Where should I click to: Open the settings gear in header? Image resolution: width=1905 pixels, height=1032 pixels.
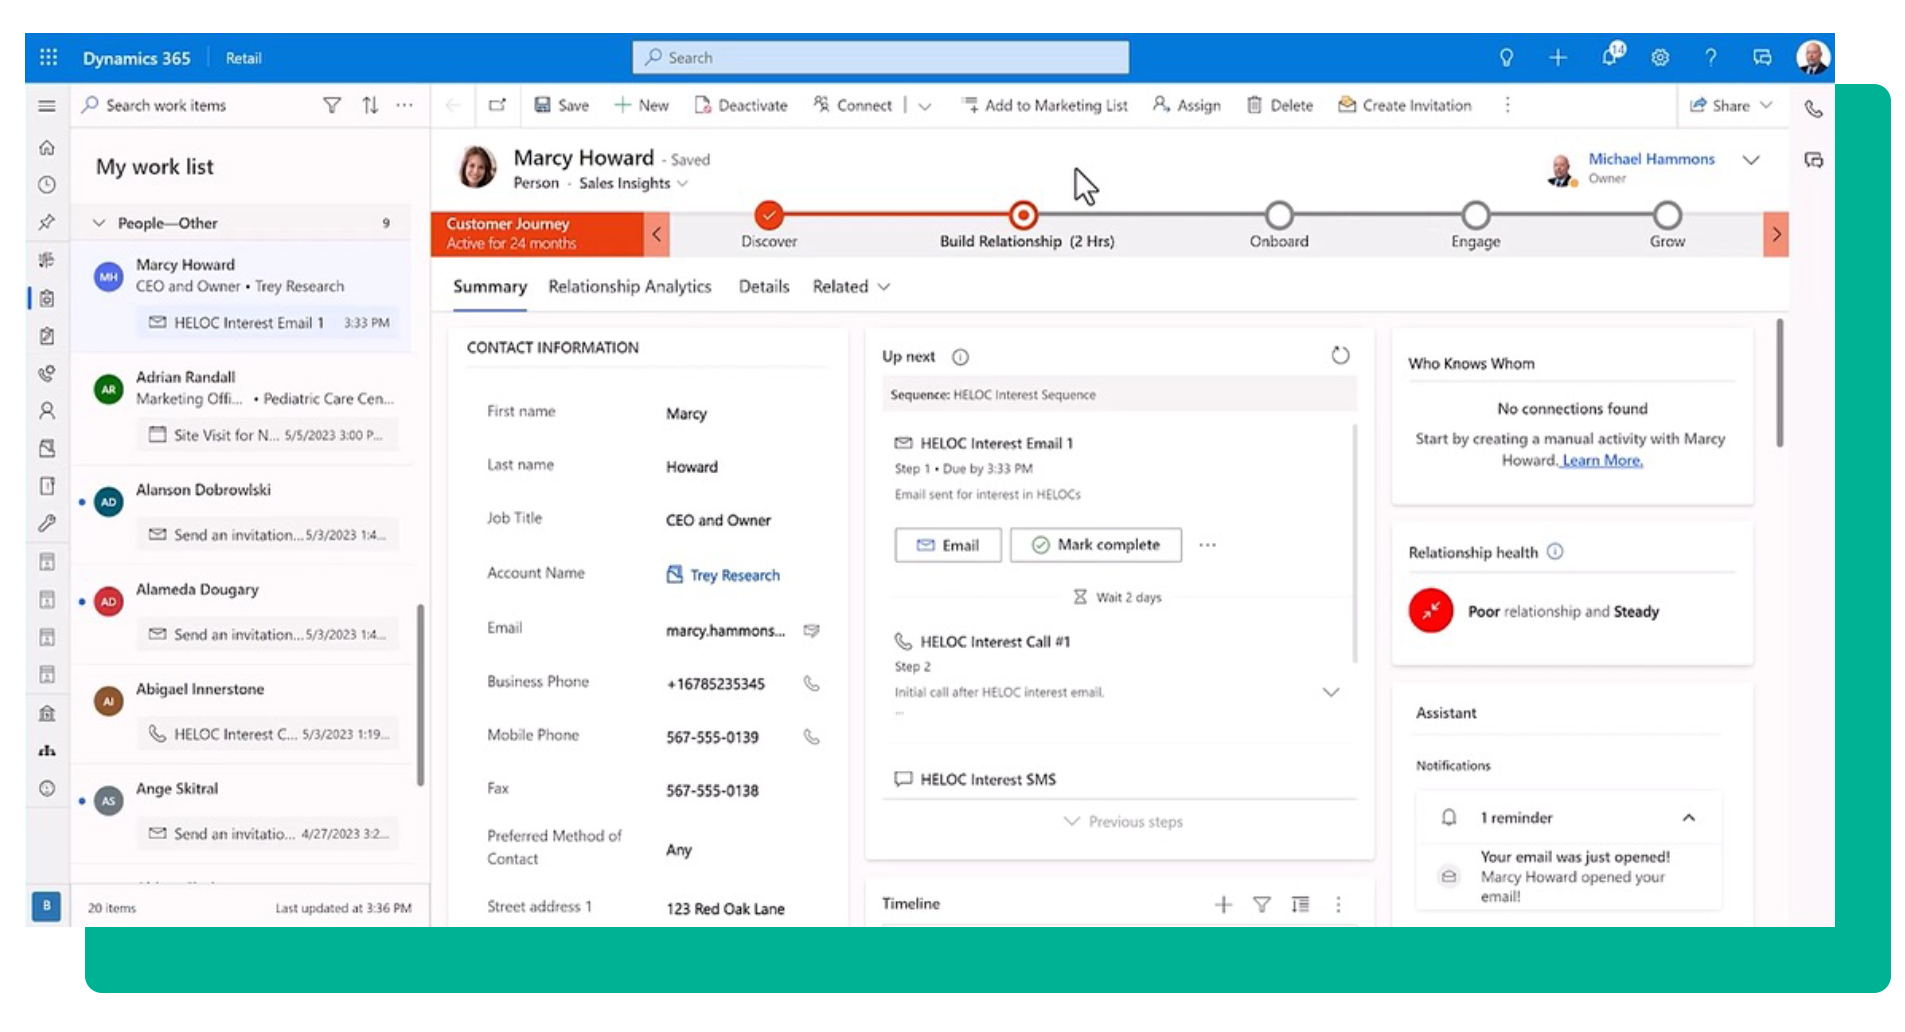coord(1660,58)
